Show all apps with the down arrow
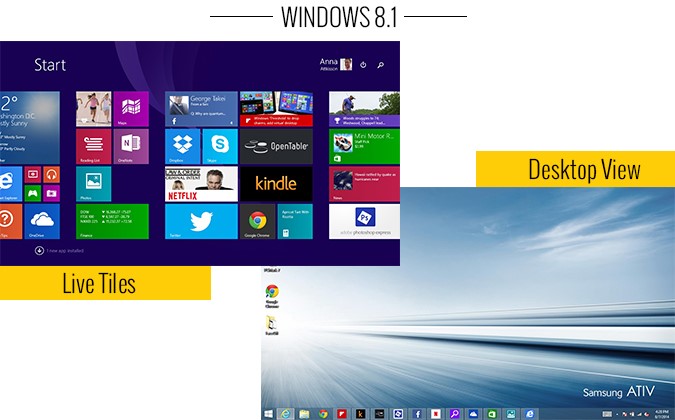The height and width of the screenshot is (420, 675). pyautogui.click(x=40, y=251)
